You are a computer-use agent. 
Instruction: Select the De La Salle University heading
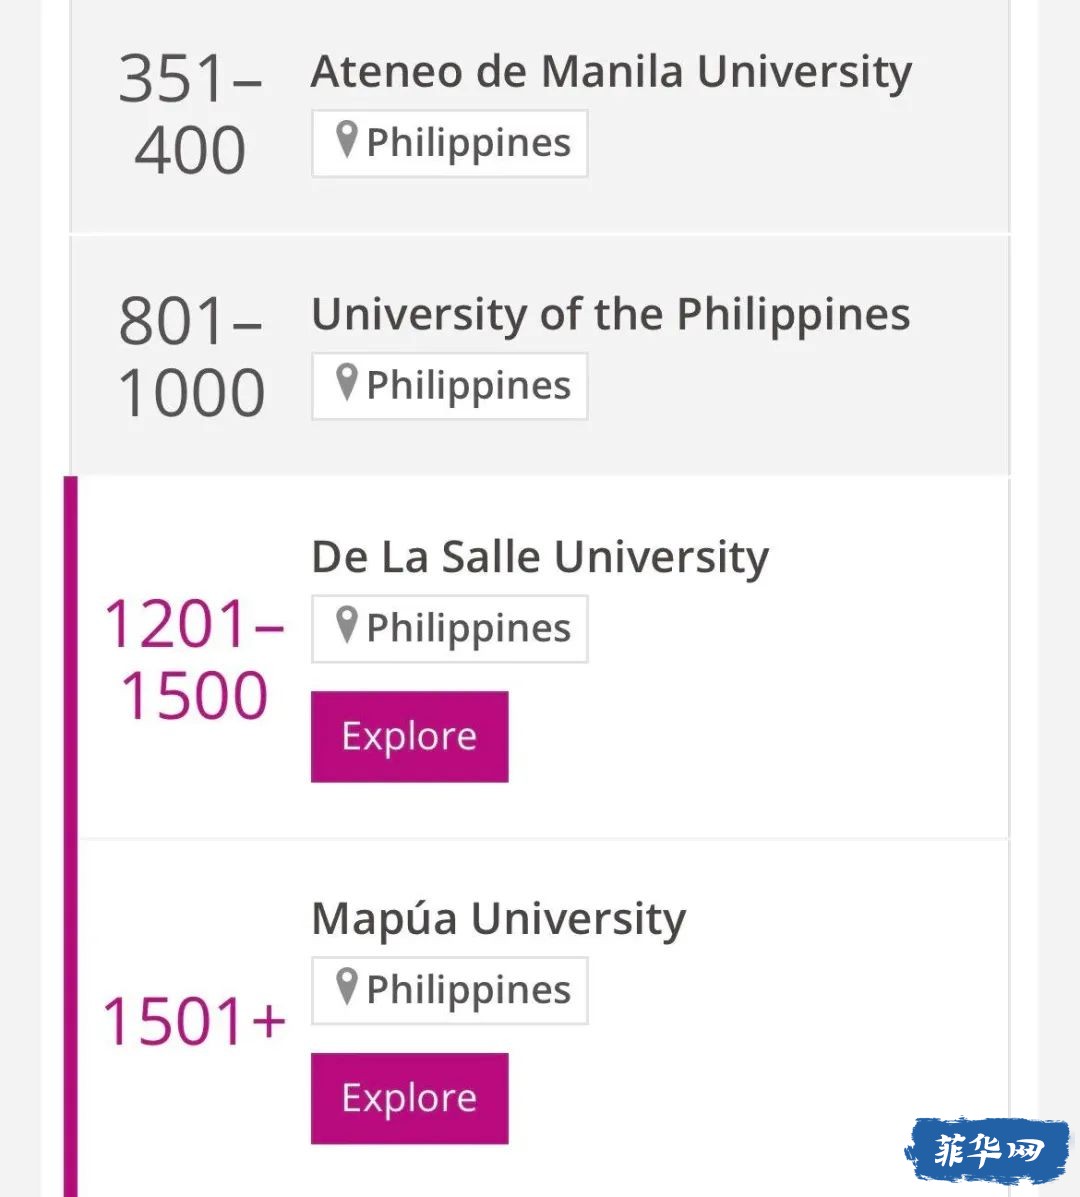540,557
